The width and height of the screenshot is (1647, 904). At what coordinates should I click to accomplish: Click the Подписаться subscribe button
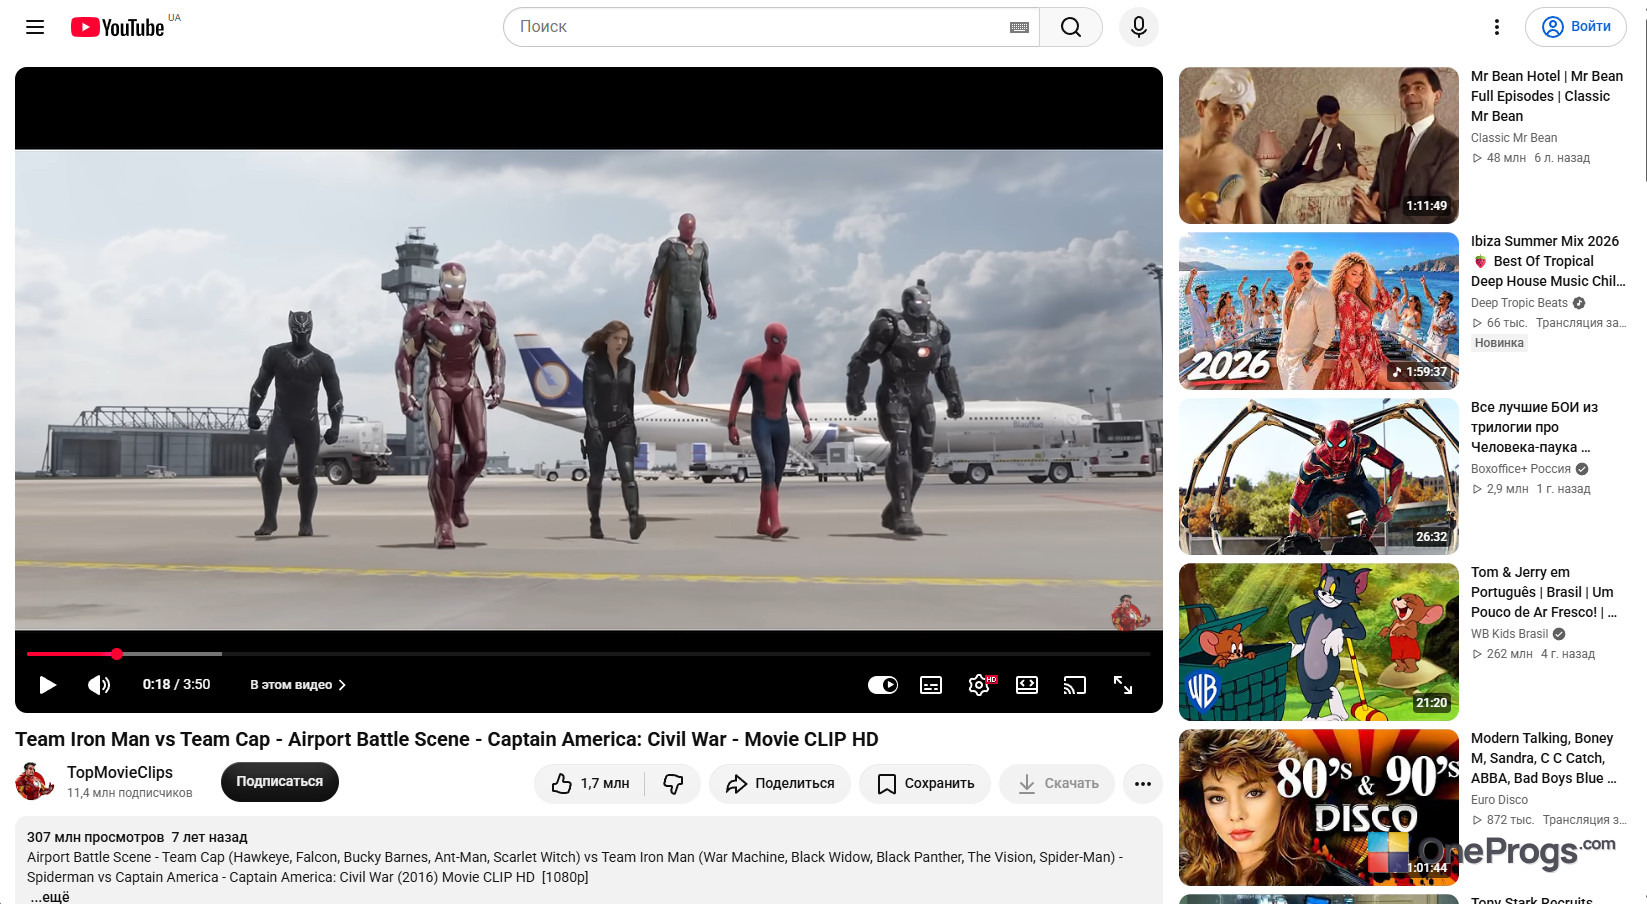279,782
